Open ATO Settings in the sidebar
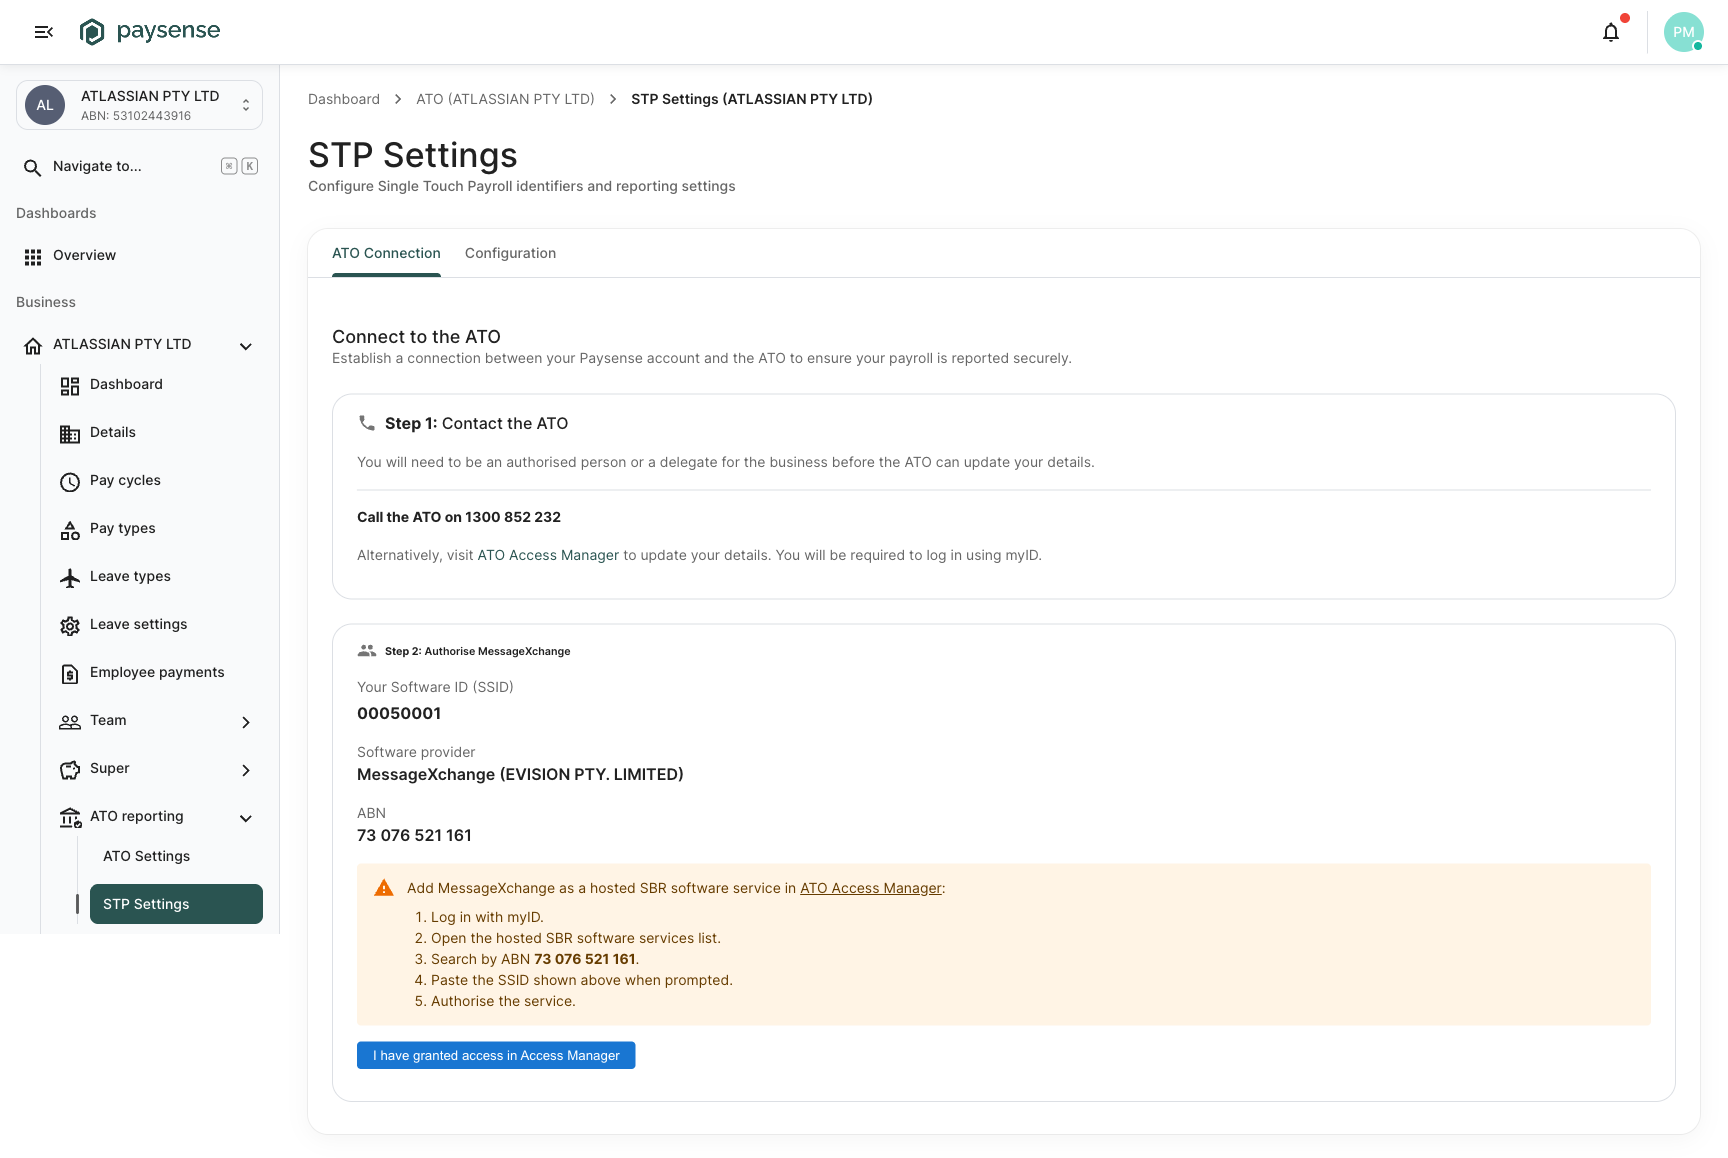Image resolution: width=1728 pixels, height=1158 pixels. (x=176, y=856)
